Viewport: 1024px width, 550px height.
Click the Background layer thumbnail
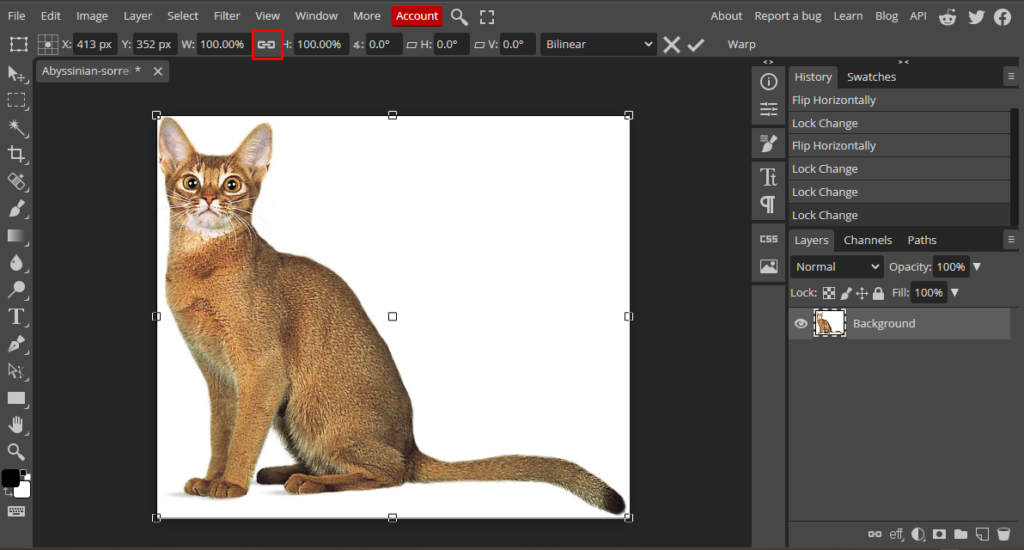tap(829, 323)
